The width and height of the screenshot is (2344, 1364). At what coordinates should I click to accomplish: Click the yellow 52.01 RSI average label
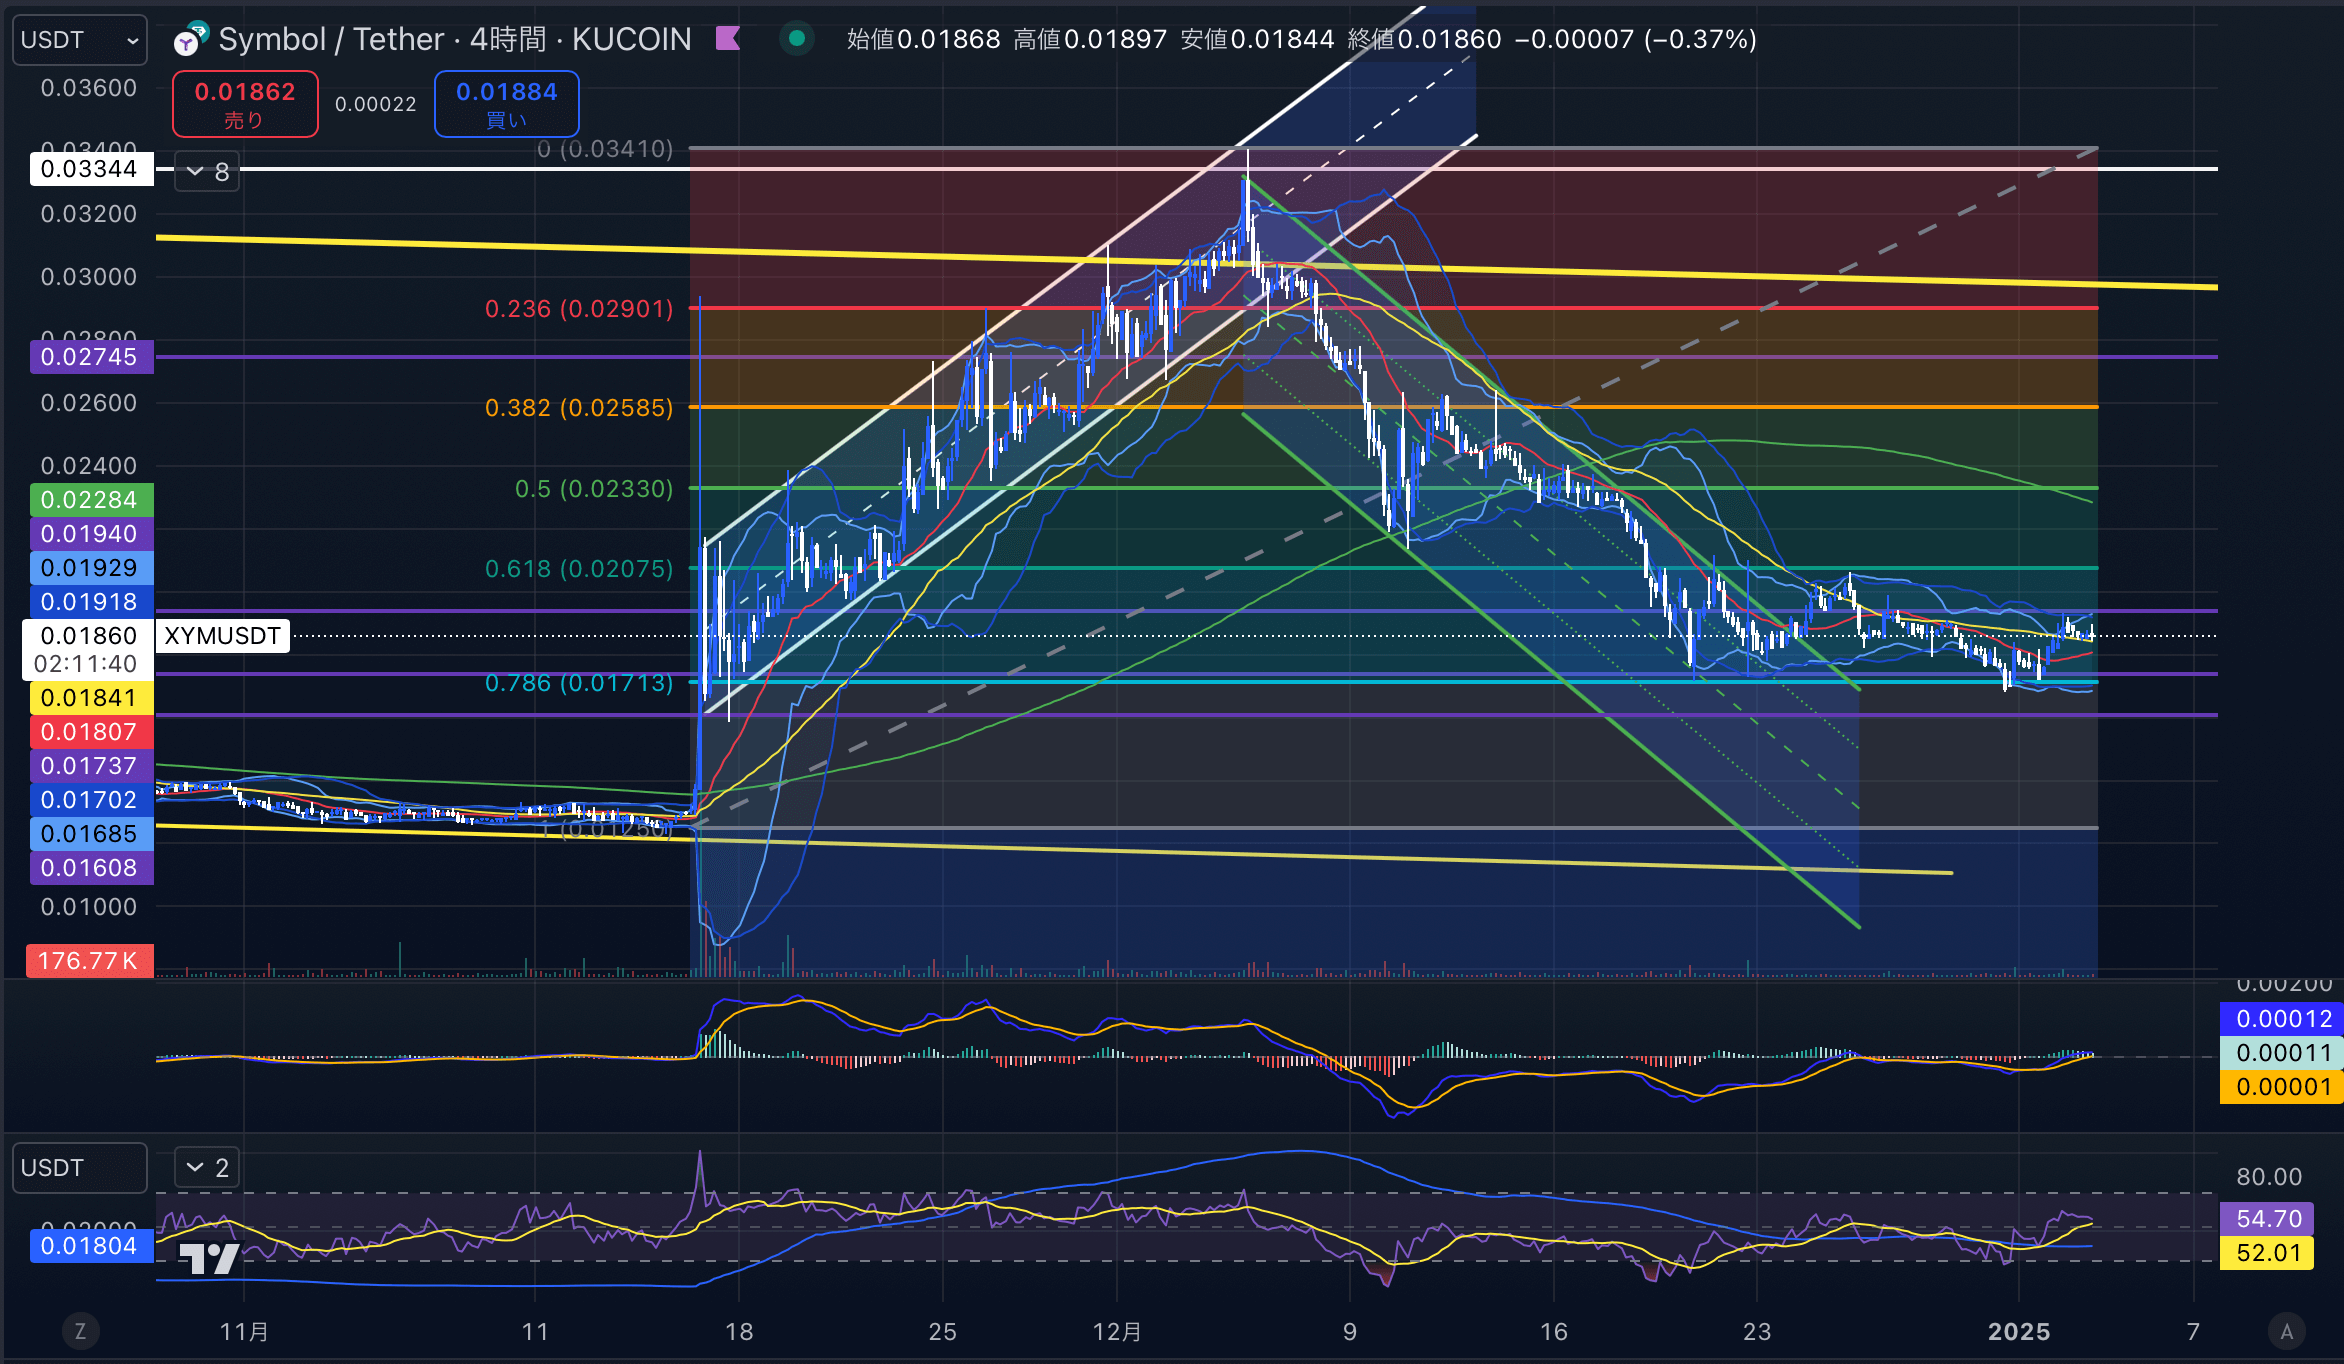coord(2267,1253)
